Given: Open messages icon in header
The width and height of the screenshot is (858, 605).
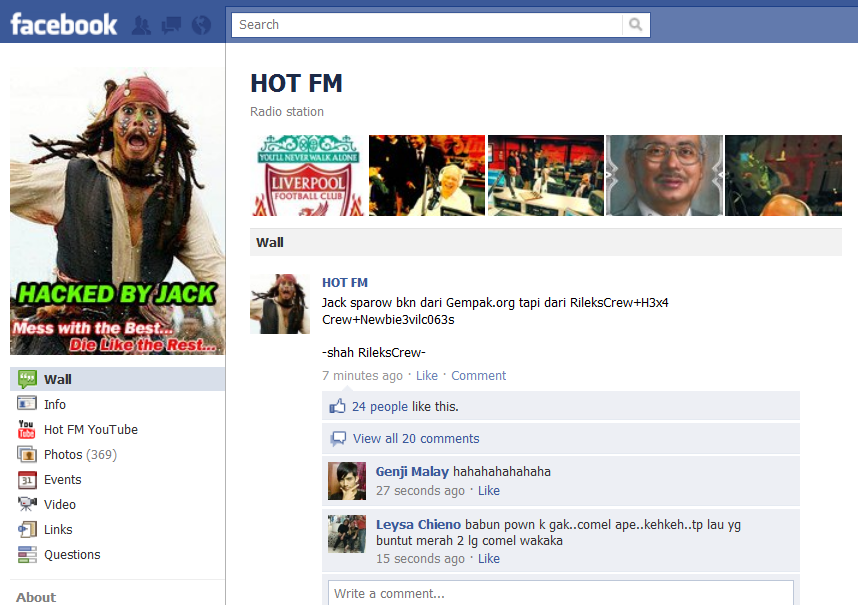Looking at the screenshot, I should 171,25.
